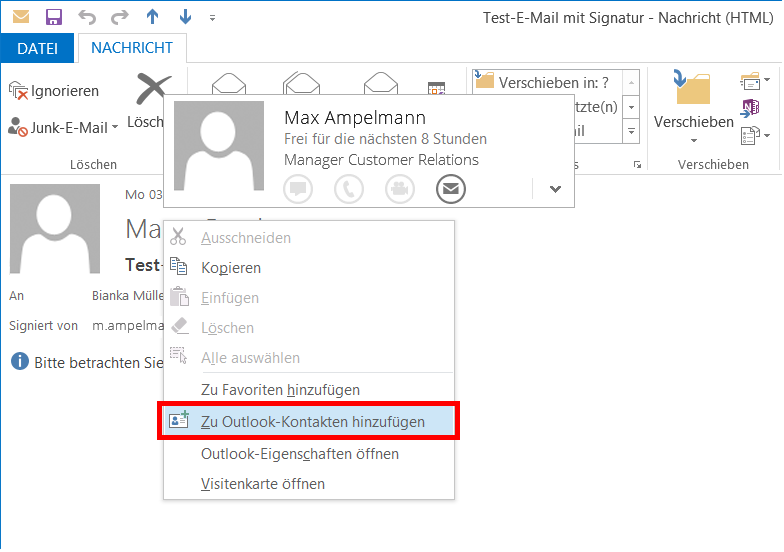The height and width of the screenshot is (552, 784).
Task: Open the quick steps dialog launcher
Action: tap(637, 164)
